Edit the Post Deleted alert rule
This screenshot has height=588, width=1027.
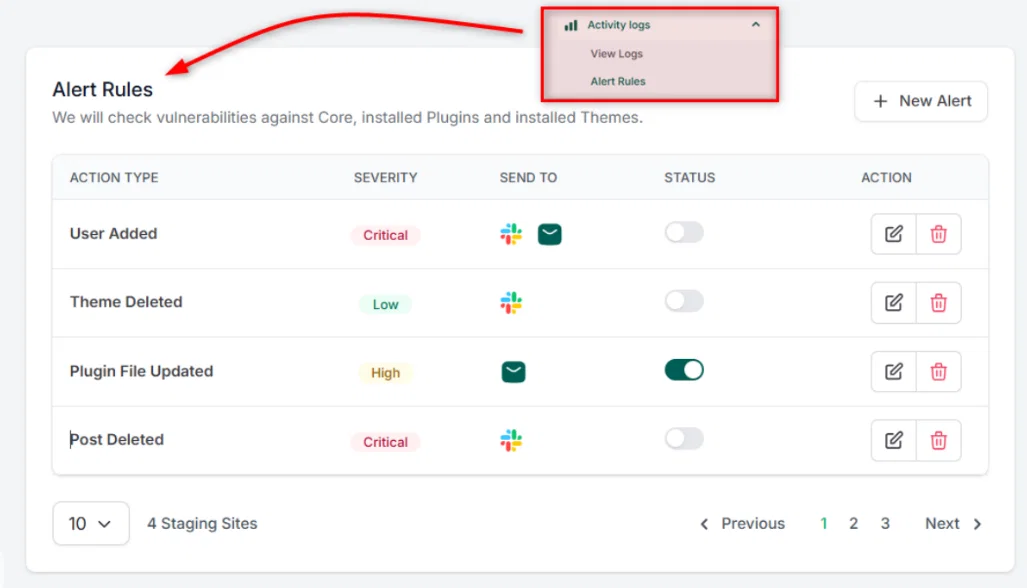893,440
